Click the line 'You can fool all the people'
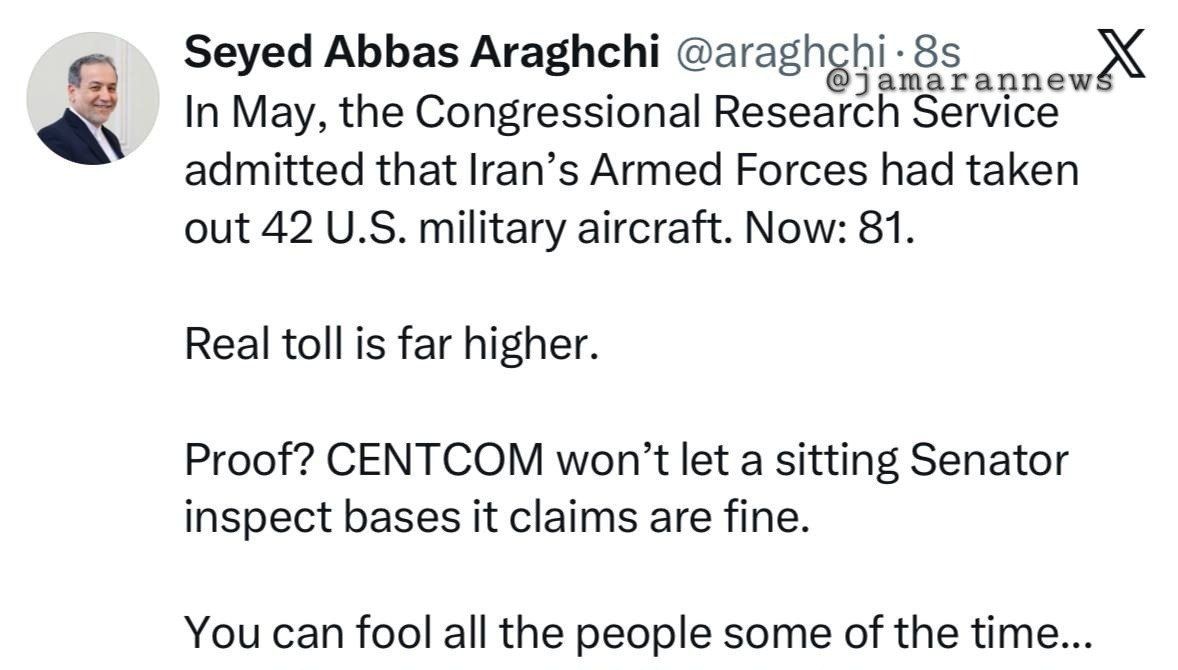Viewport: 1178px width, 670px height. click(638, 632)
